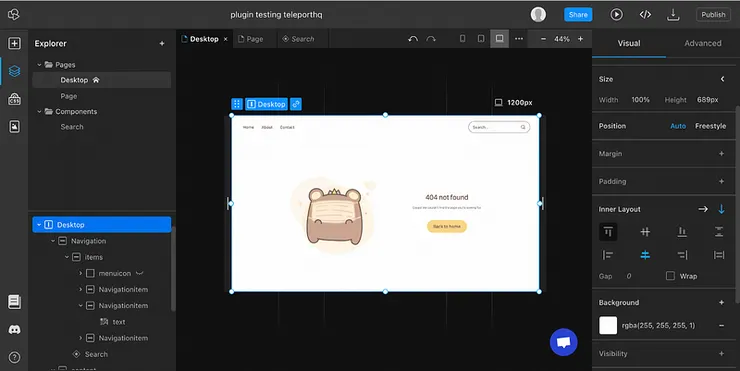Image resolution: width=740 pixels, height=371 pixels.
Task: Click the Publish button
Action: (713, 15)
